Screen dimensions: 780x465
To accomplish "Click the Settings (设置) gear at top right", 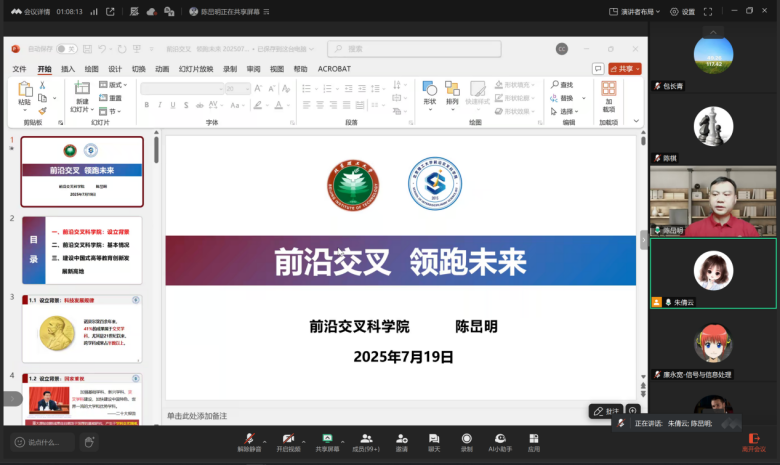I will click(x=682, y=11).
